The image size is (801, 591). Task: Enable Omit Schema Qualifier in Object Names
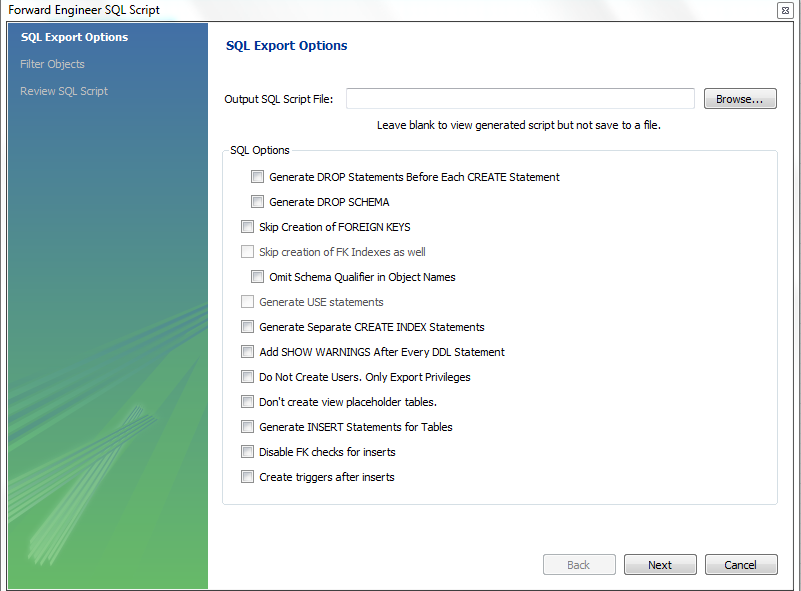258,277
